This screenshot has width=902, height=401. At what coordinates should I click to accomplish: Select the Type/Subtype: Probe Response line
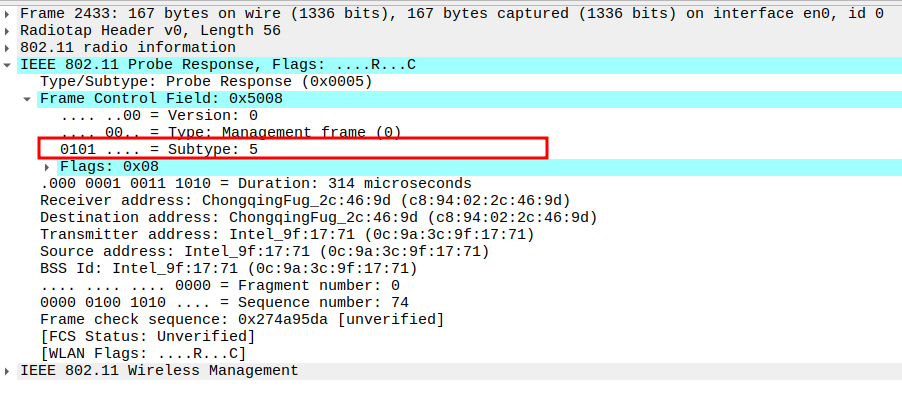(205, 81)
